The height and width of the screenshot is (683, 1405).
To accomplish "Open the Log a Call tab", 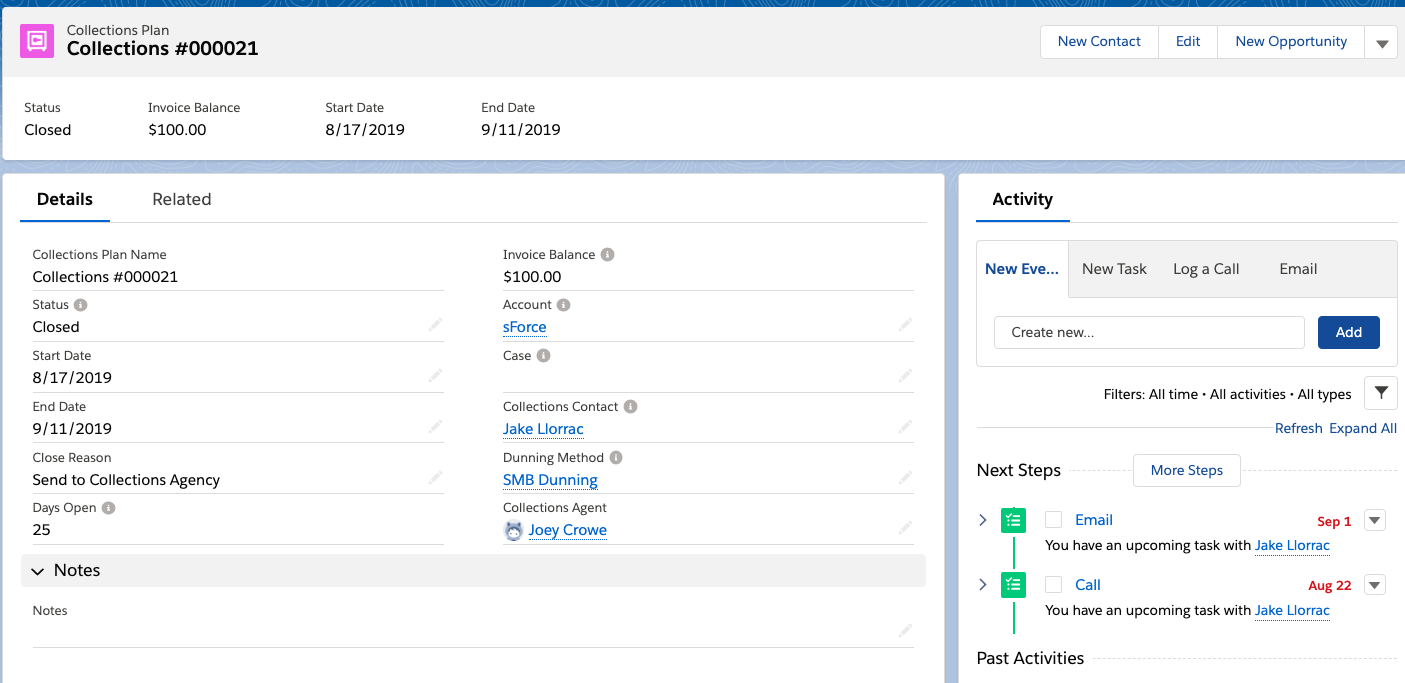I will pyautogui.click(x=1206, y=268).
